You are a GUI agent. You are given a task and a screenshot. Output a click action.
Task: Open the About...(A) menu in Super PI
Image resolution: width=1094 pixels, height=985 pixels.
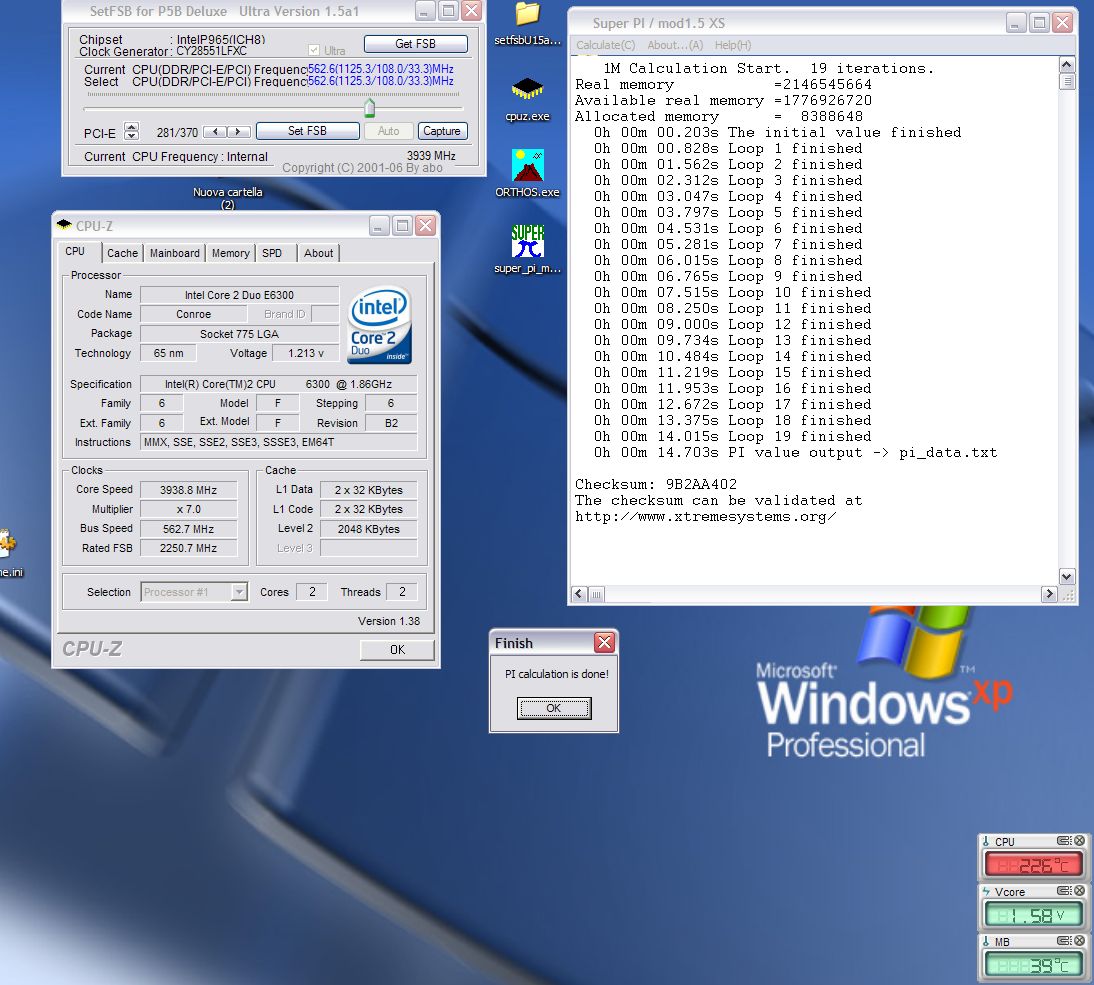675,45
